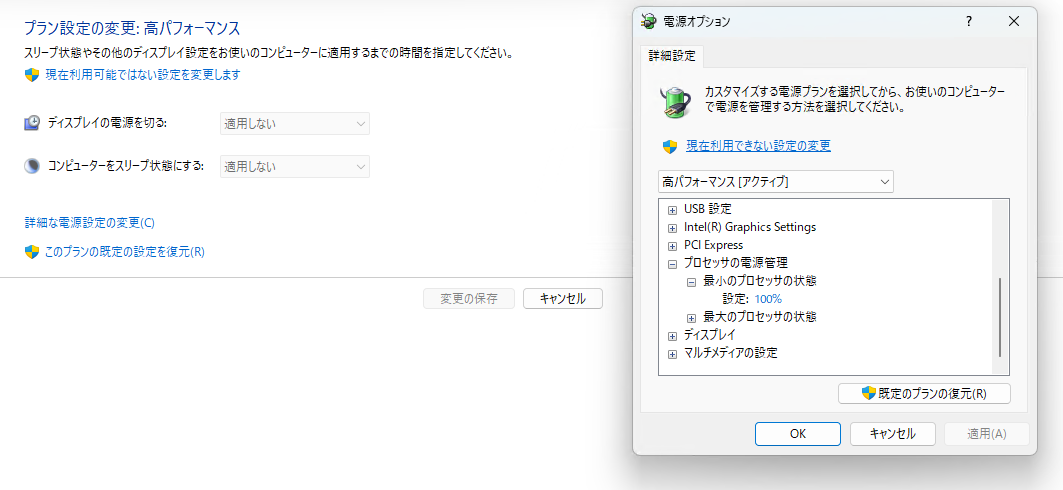
Task: Click the help question mark in 電源オプション
Action: (x=969, y=21)
